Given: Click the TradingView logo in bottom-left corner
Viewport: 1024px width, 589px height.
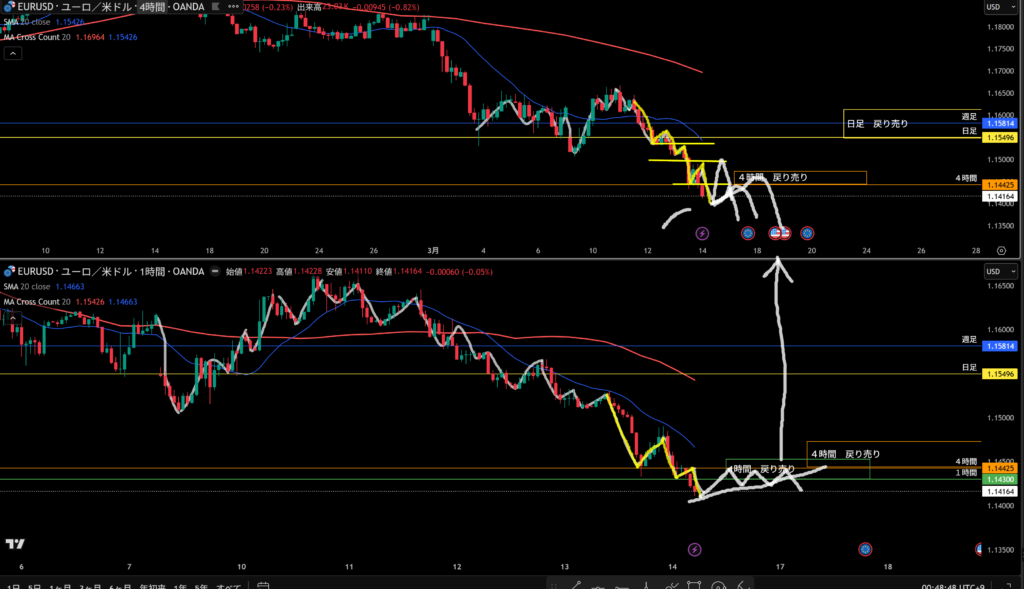Looking at the screenshot, I should (15, 544).
